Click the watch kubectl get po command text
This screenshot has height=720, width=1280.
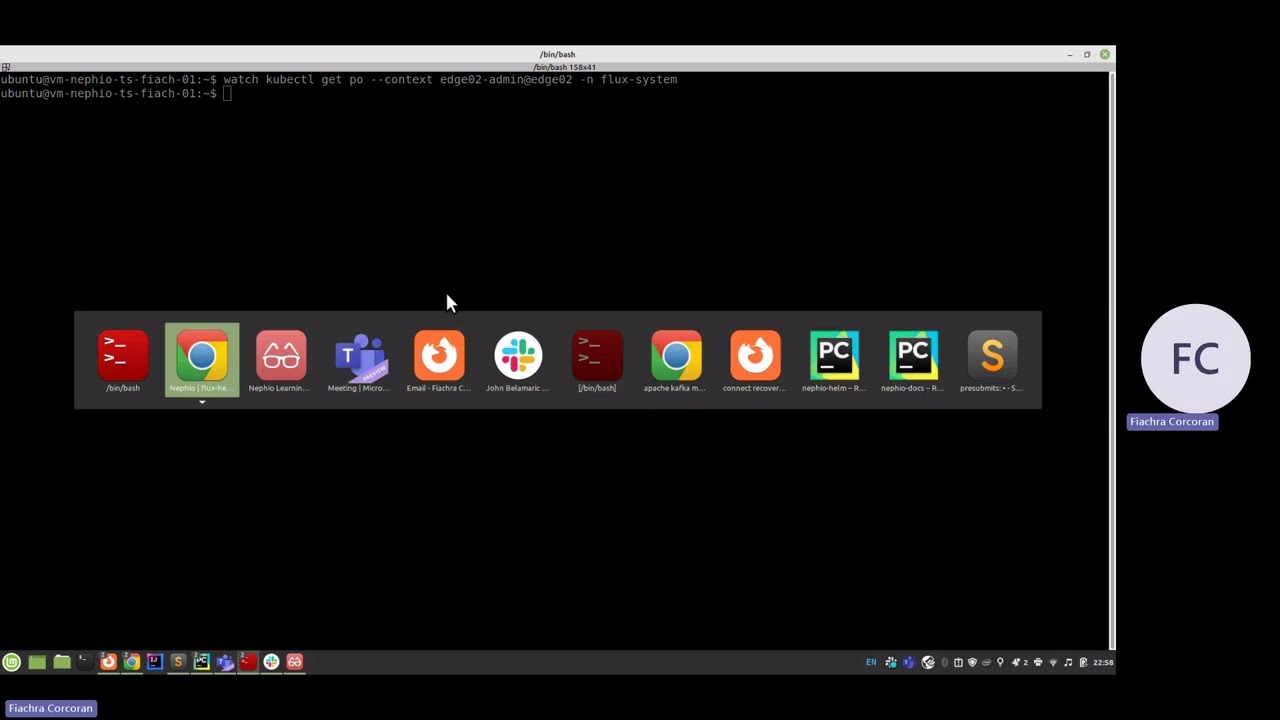pyautogui.click(x=450, y=79)
